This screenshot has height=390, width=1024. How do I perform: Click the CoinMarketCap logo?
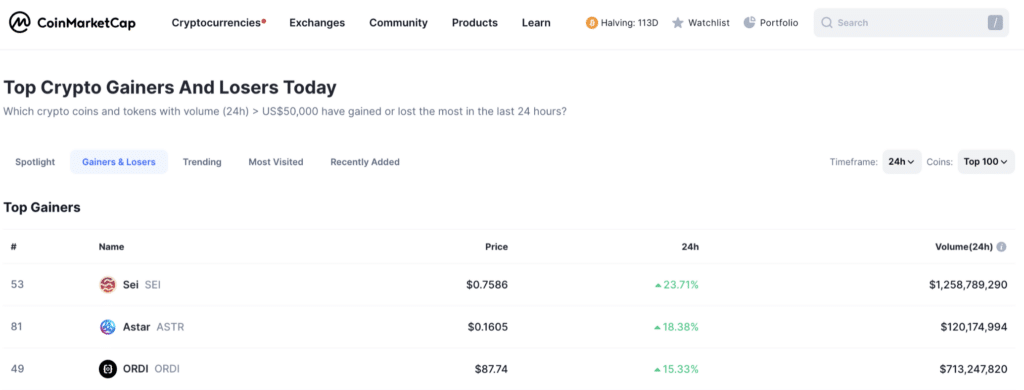point(72,23)
